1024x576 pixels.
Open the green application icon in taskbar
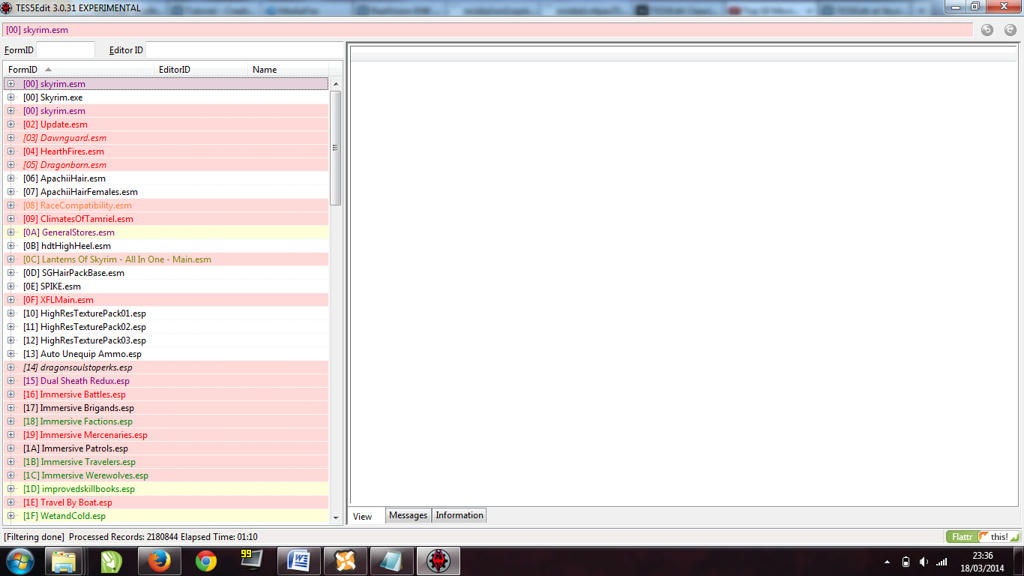pos(111,562)
